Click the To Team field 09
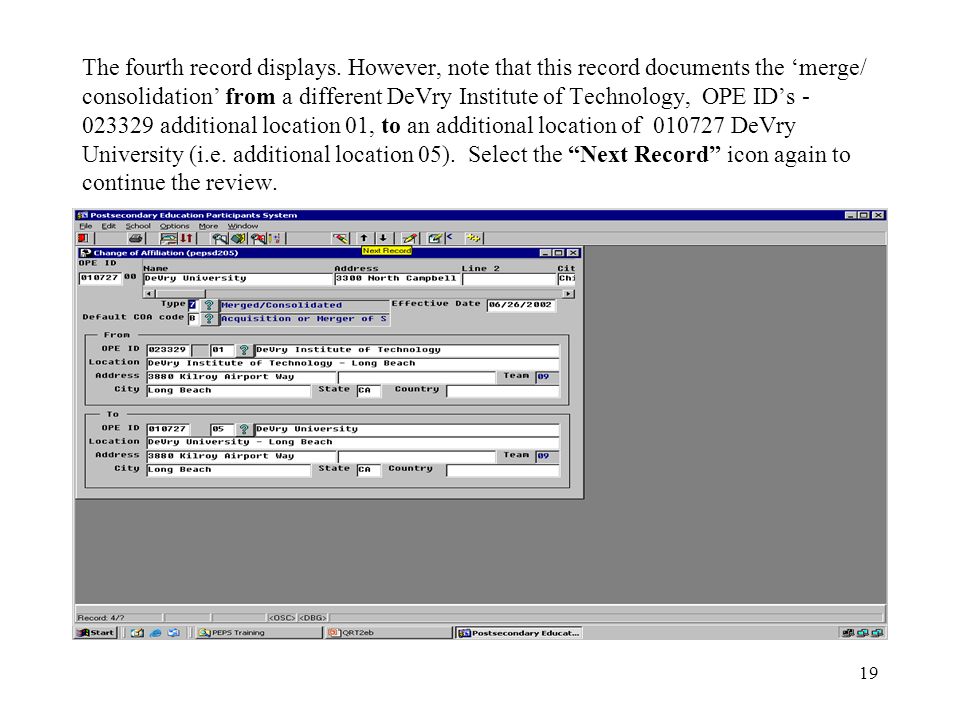Viewport: 960px width, 720px height. 547,456
